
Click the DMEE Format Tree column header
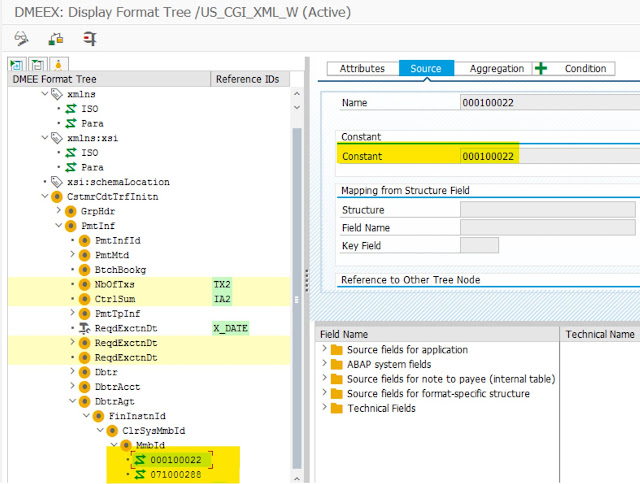(109, 79)
